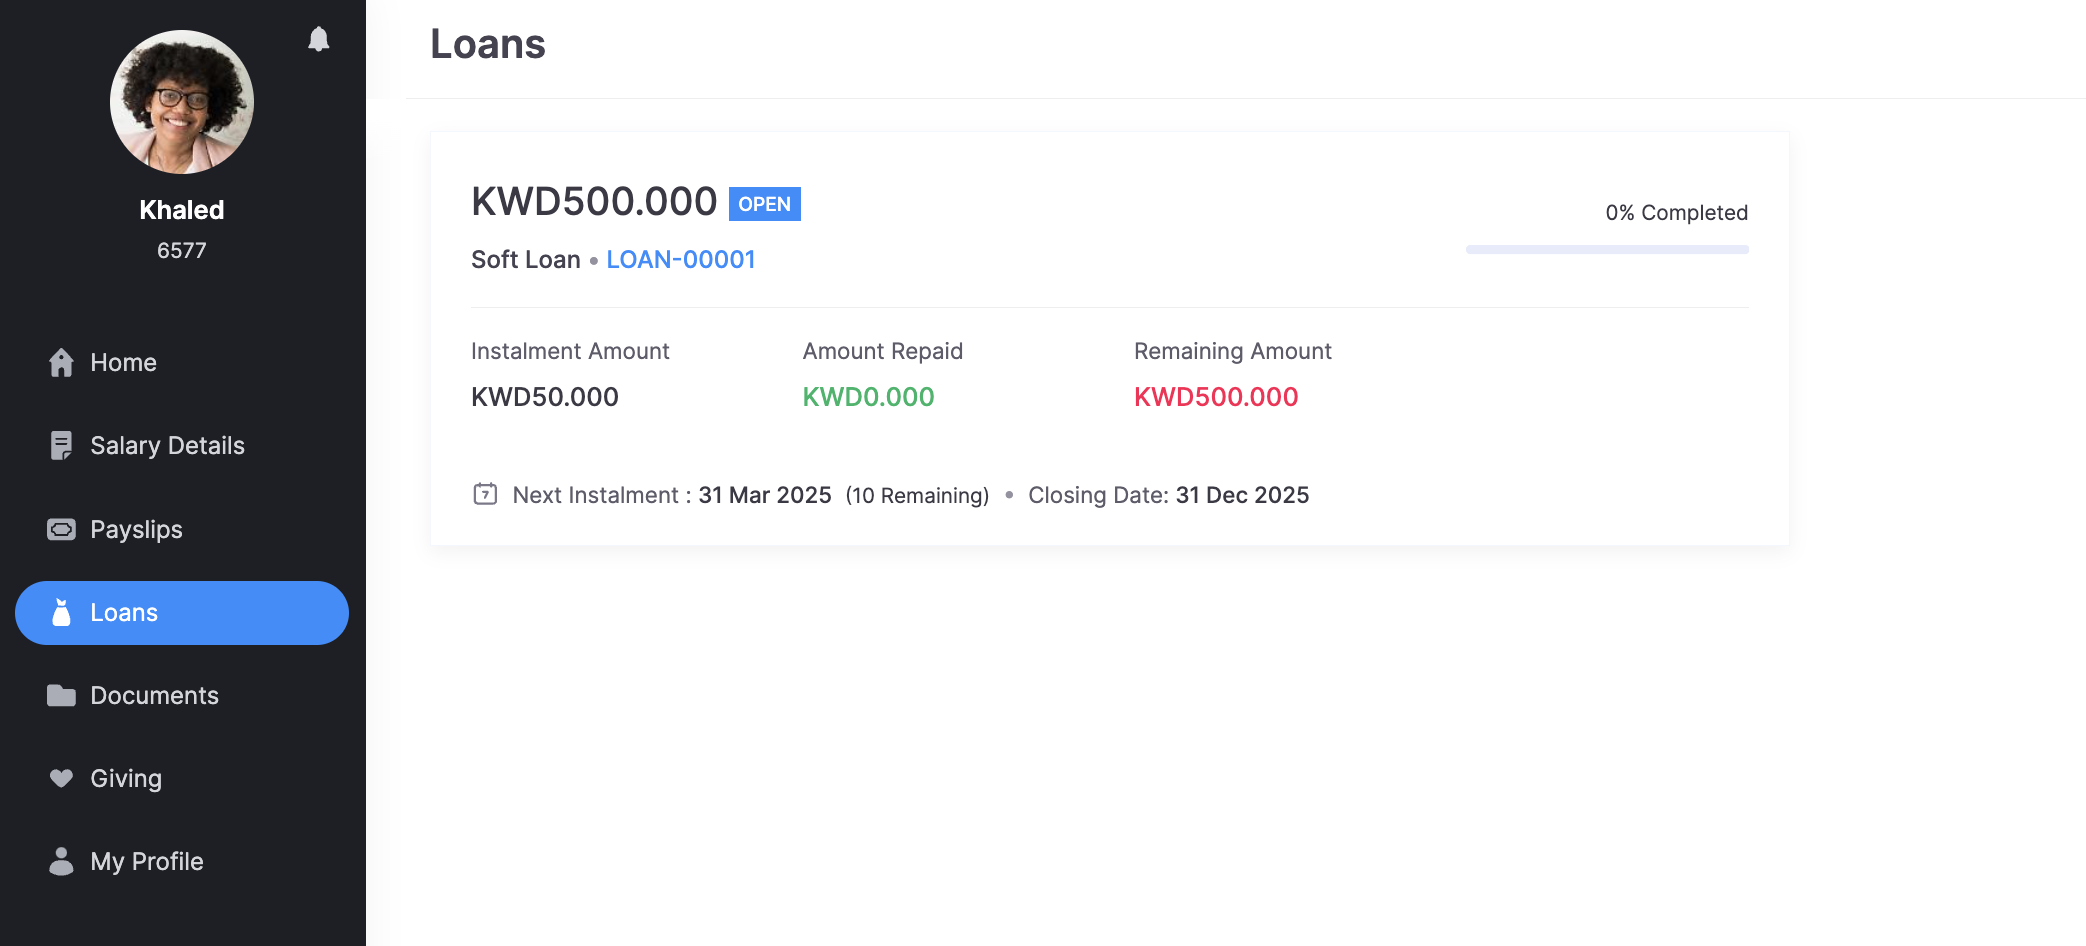Click Khaled's profile avatar photo
The image size is (2086, 946).
182,102
